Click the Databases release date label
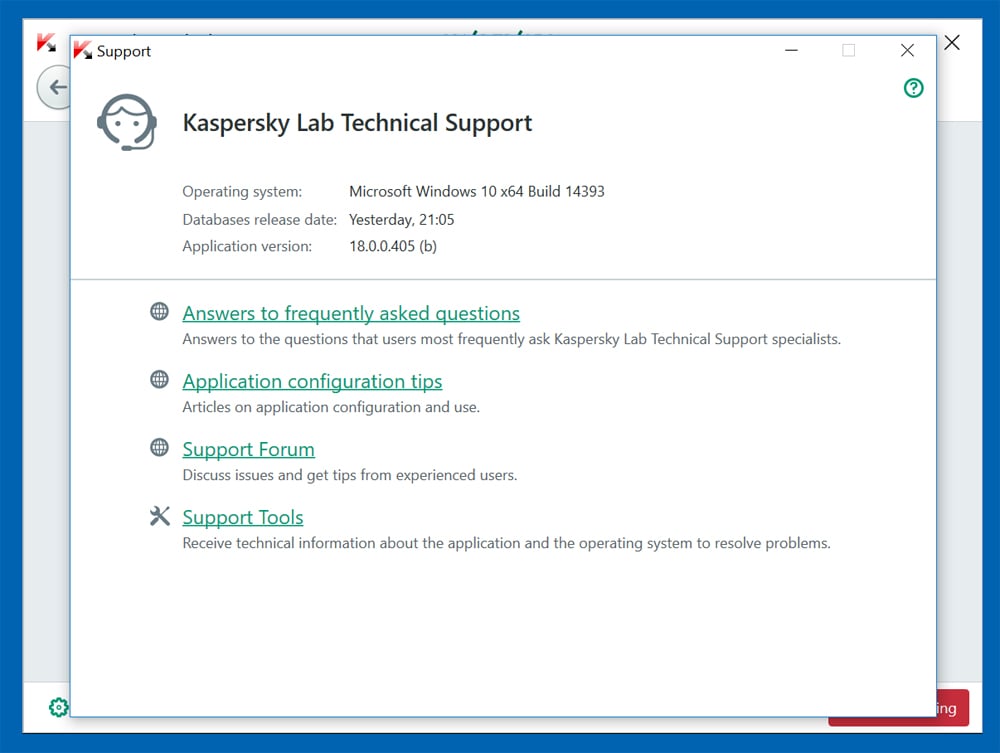 pyautogui.click(x=260, y=219)
